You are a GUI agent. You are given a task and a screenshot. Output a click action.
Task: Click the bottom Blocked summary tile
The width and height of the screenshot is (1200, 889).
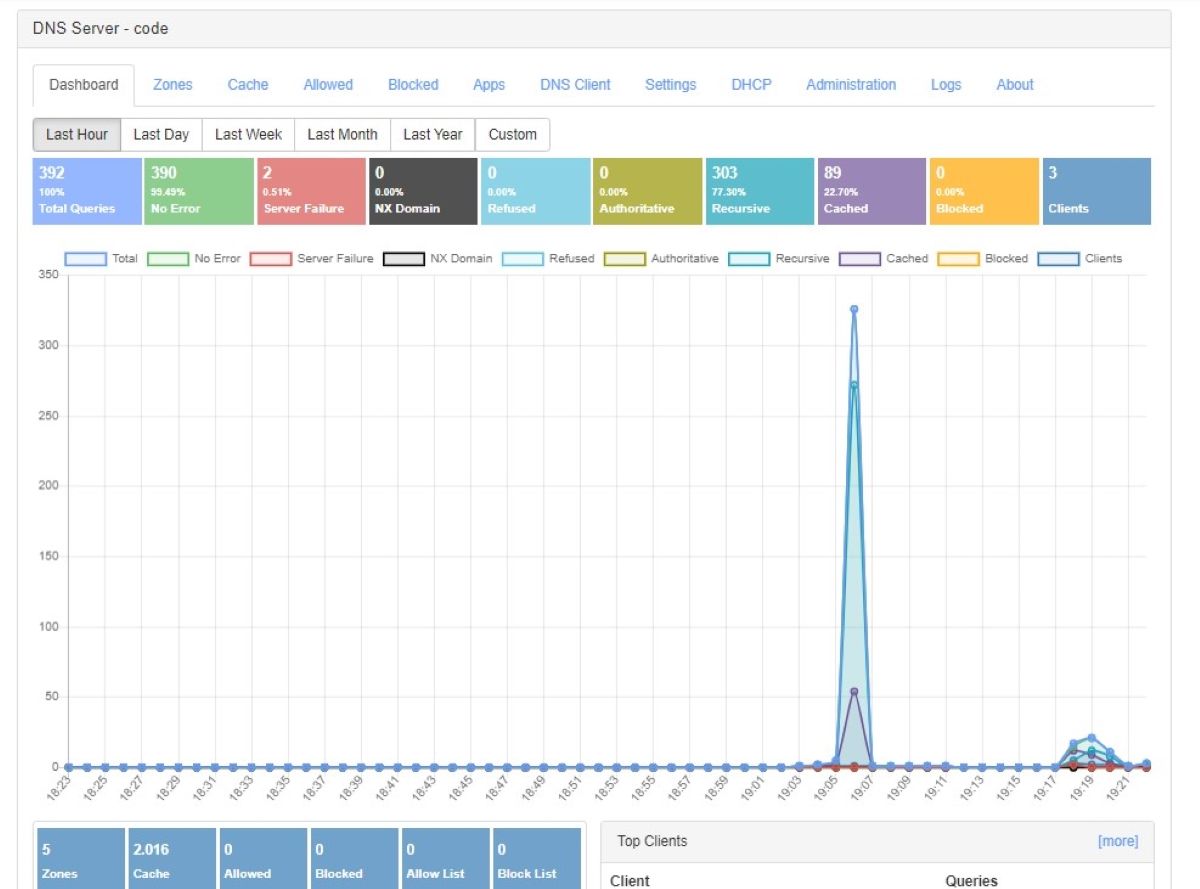tap(354, 859)
